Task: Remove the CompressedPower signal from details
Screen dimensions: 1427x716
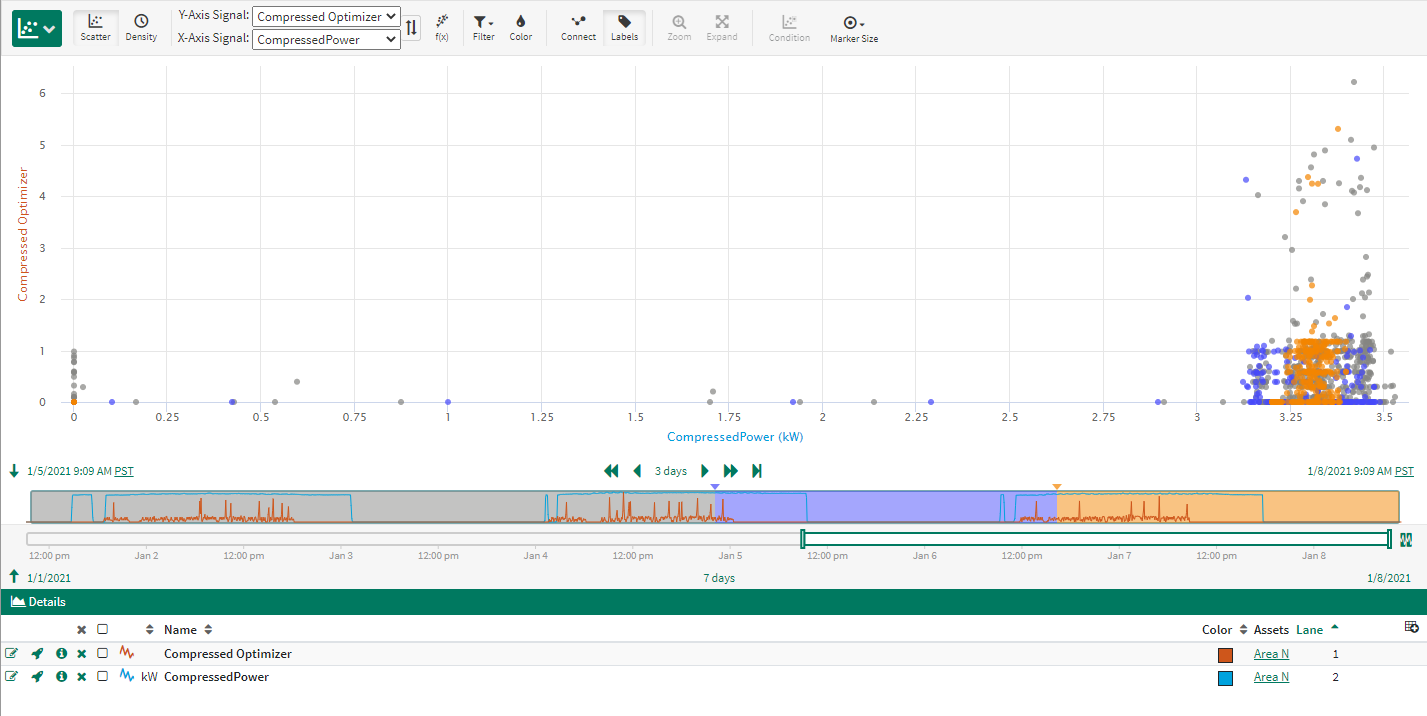Action: point(82,677)
